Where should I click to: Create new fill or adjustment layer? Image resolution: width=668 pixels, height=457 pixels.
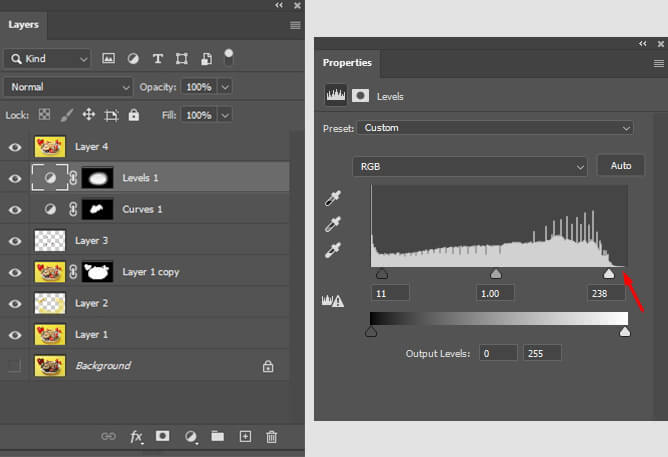pyautogui.click(x=190, y=437)
